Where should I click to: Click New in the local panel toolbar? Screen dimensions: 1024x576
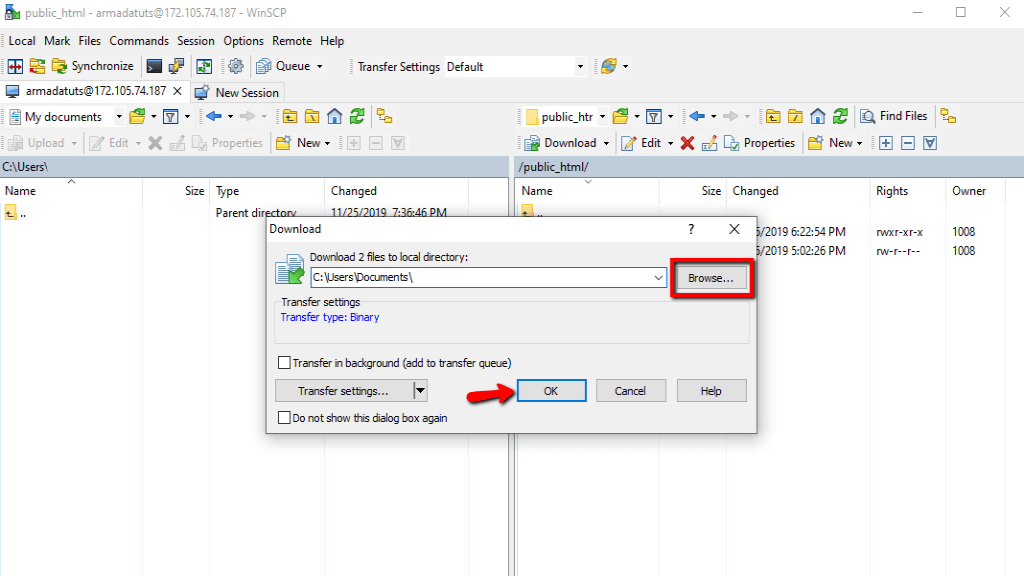pos(303,143)
